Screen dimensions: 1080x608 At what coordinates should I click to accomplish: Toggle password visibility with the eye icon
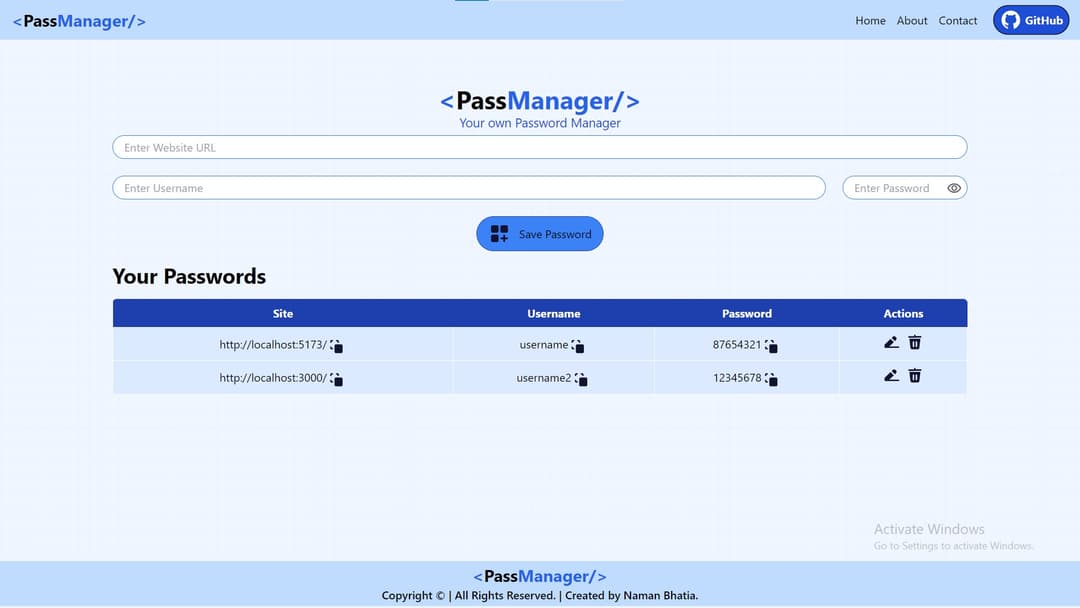tap(953, 187)
